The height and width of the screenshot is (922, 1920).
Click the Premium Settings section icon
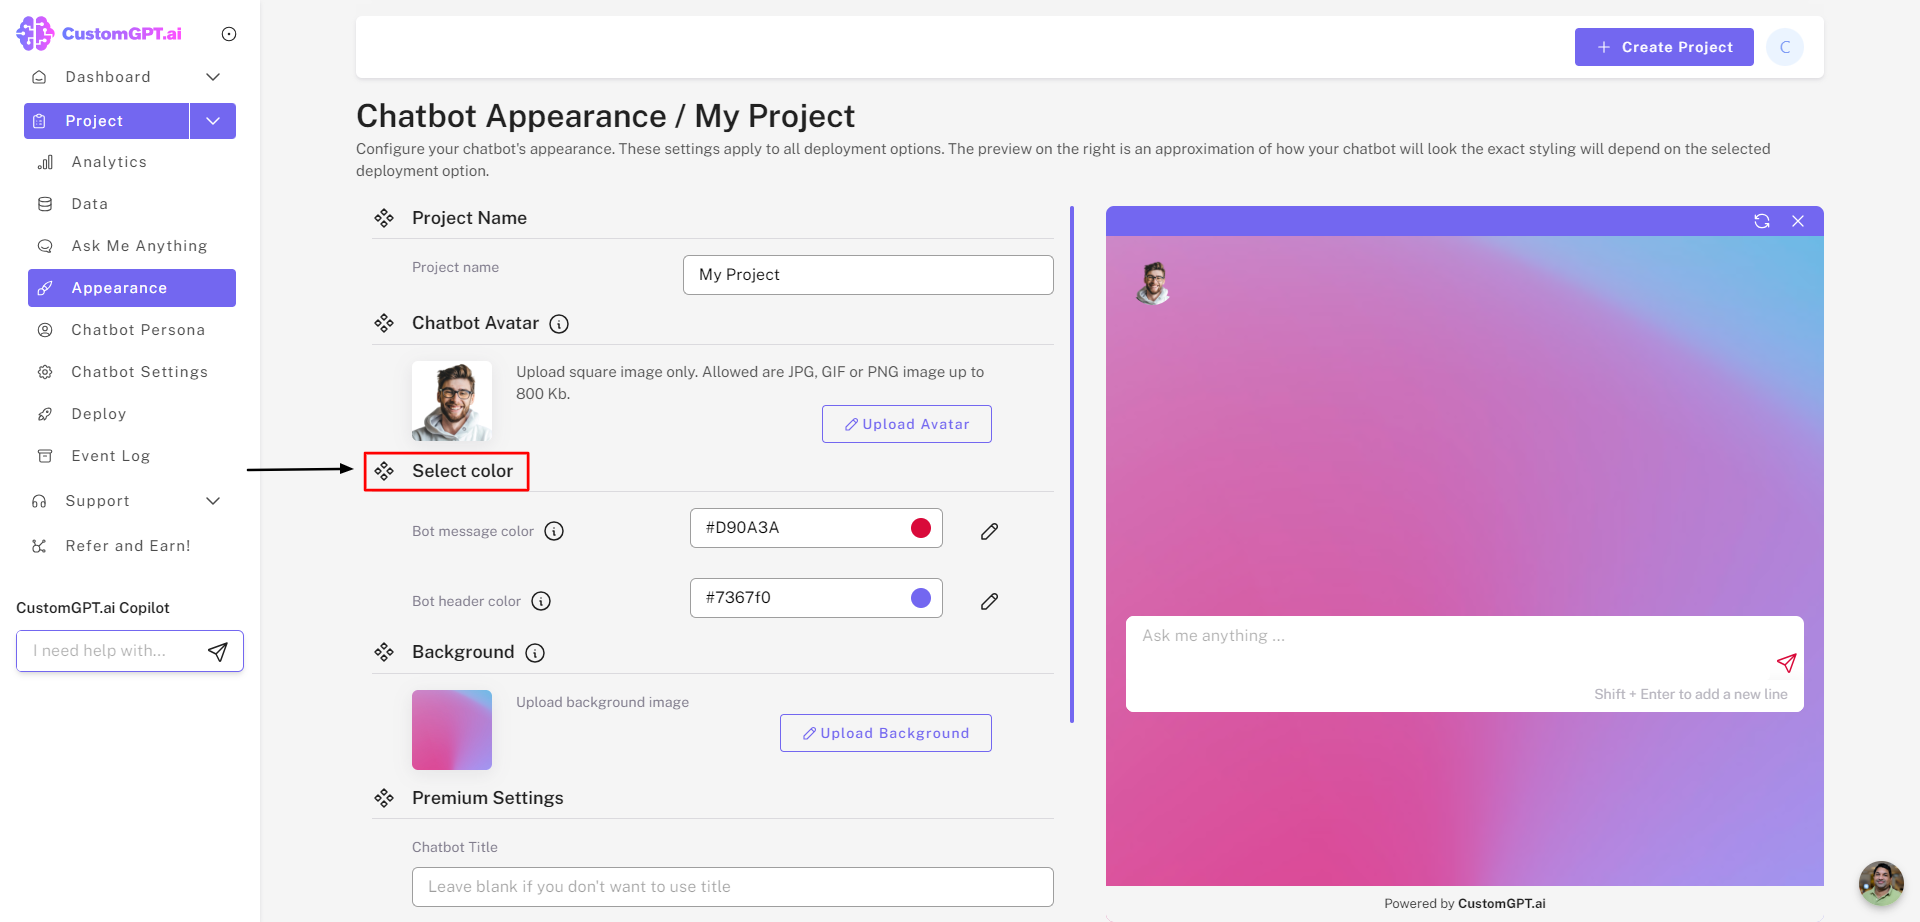click(384, 798)
